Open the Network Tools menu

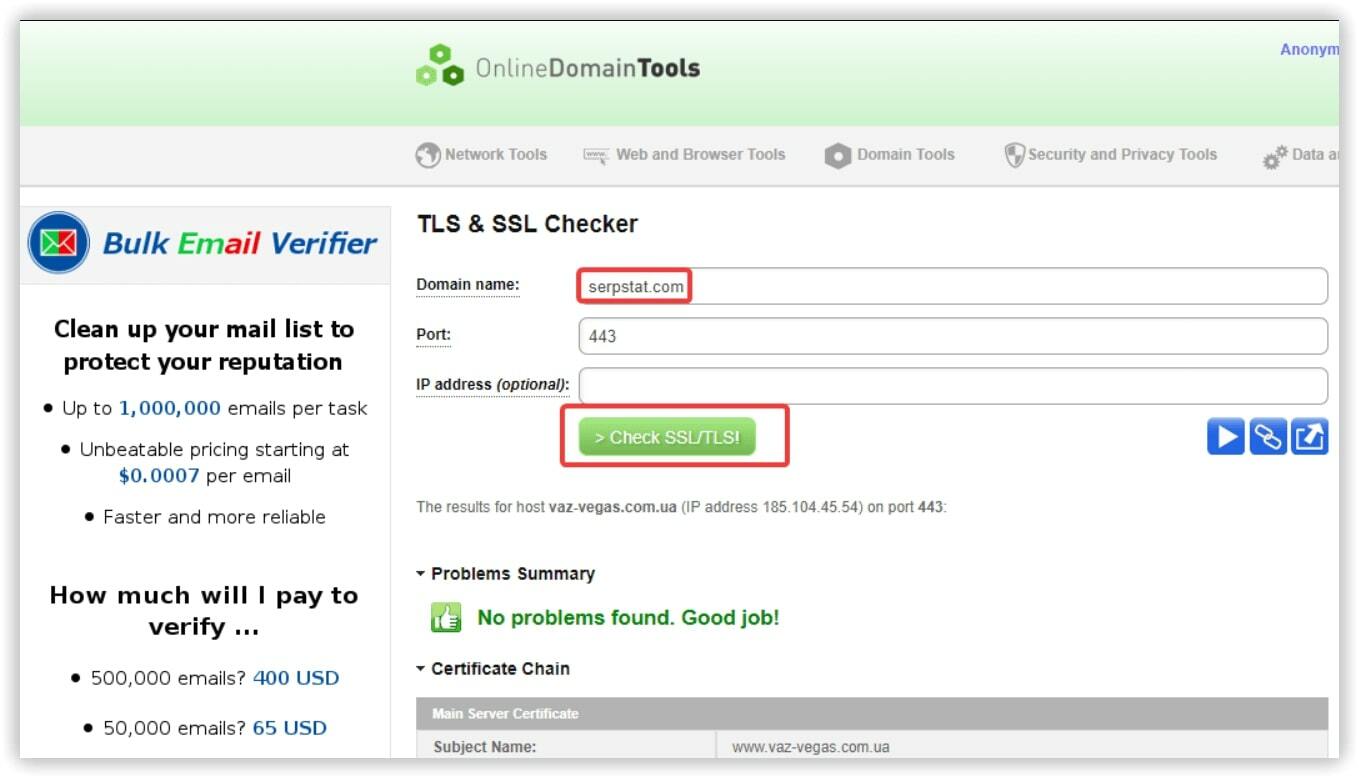482,155
